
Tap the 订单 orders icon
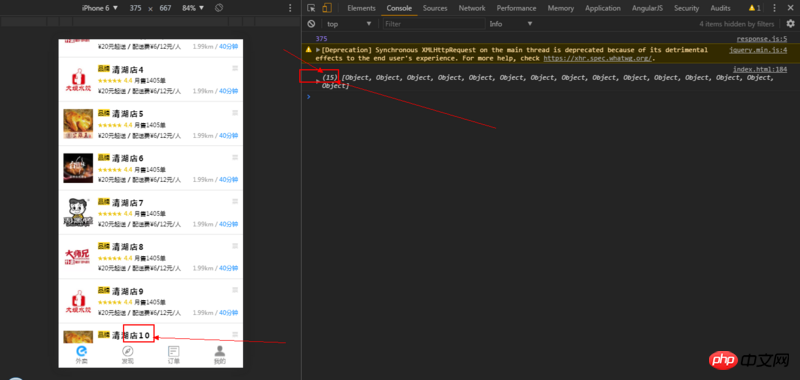(x=173, y=351)
